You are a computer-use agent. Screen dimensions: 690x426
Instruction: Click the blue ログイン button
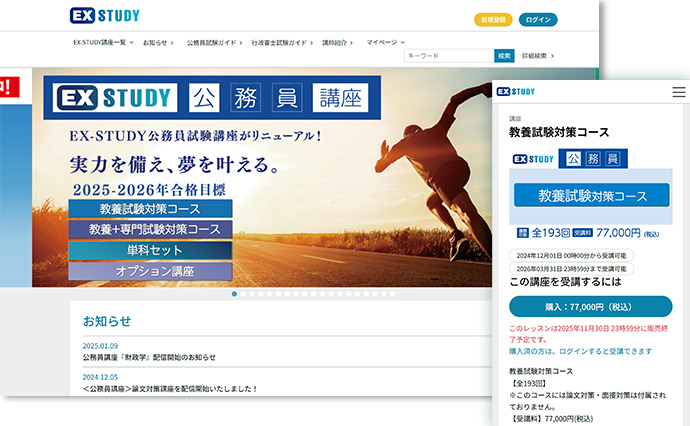538,20
